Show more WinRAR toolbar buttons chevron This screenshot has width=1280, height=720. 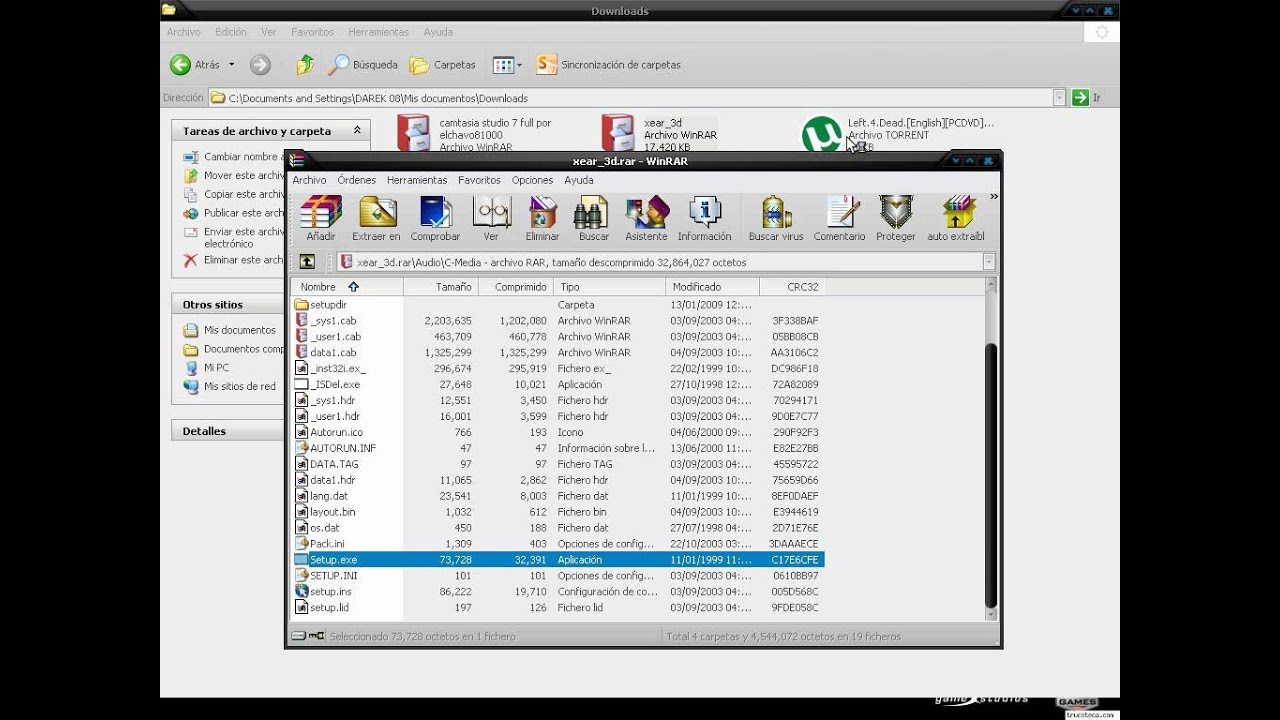993,197
